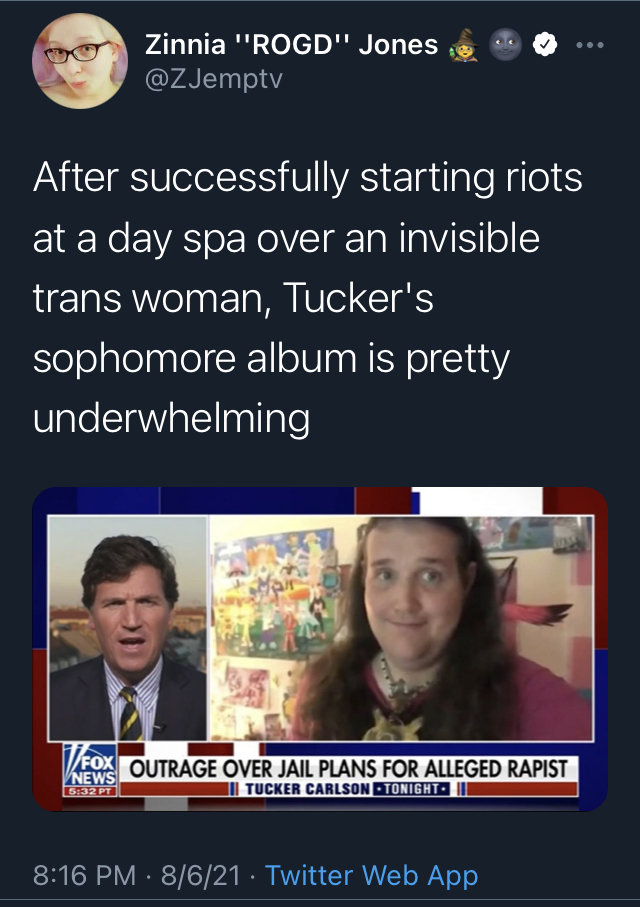Open the three-dot more options menu
Screen dimensions: 640x907
tap(590, 45)
